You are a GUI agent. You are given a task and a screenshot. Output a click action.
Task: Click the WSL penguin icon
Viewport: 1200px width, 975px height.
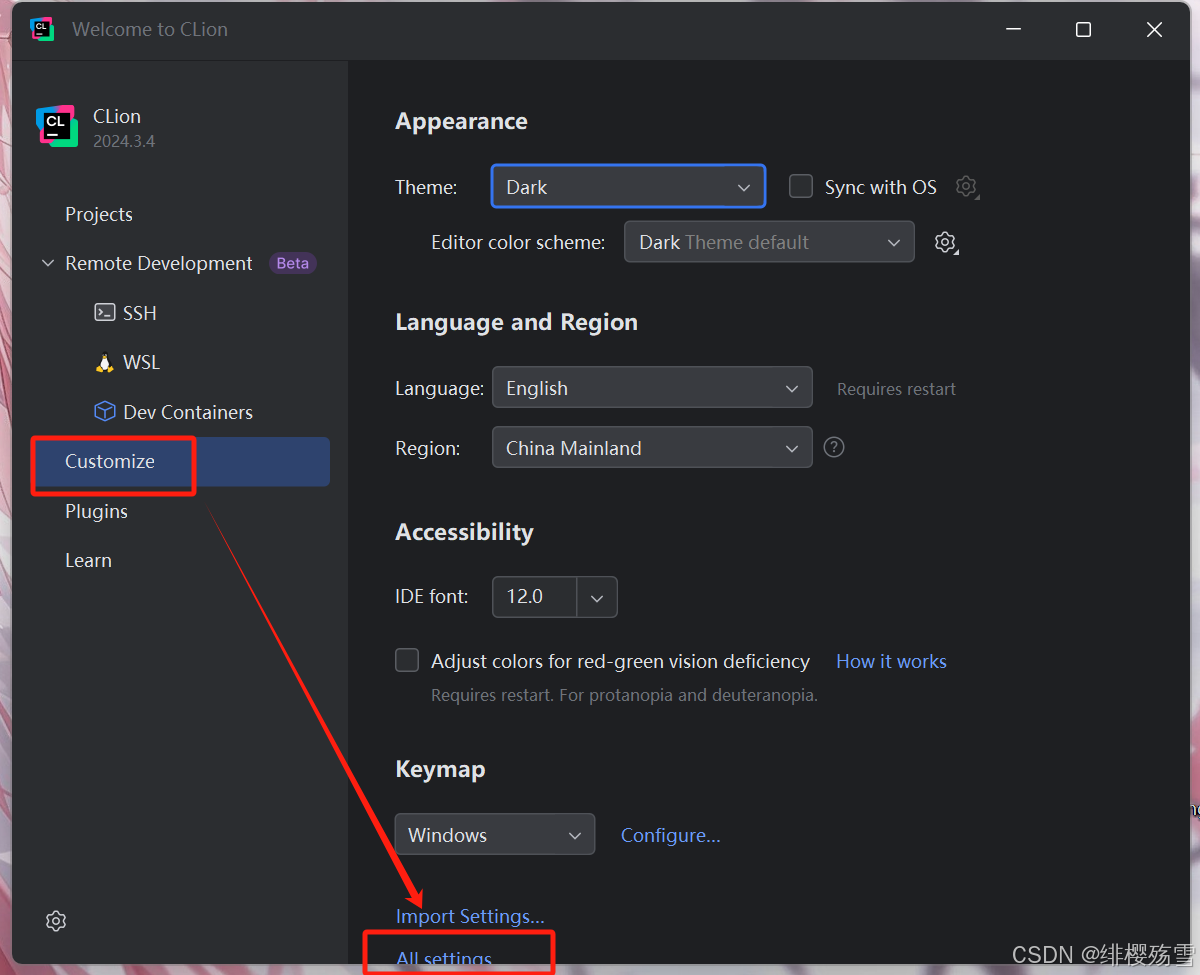105,362
